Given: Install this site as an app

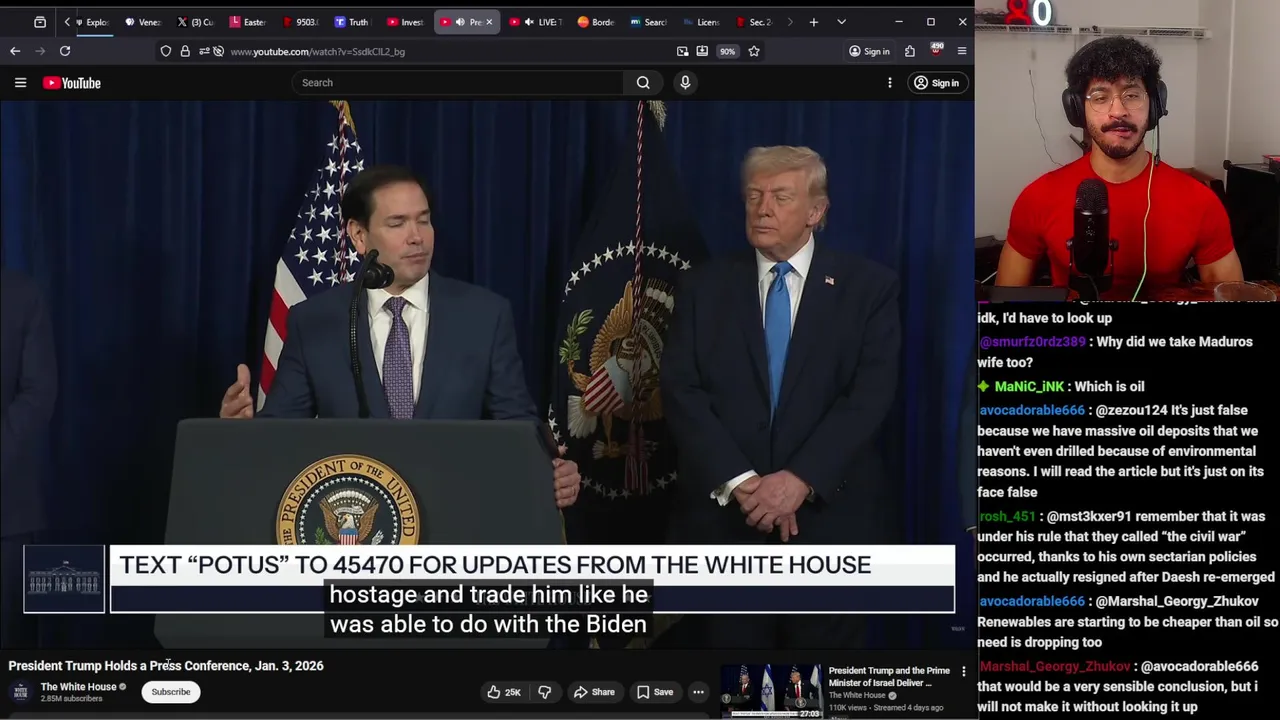Looking at the screenshot, I should tap(702, 51).
